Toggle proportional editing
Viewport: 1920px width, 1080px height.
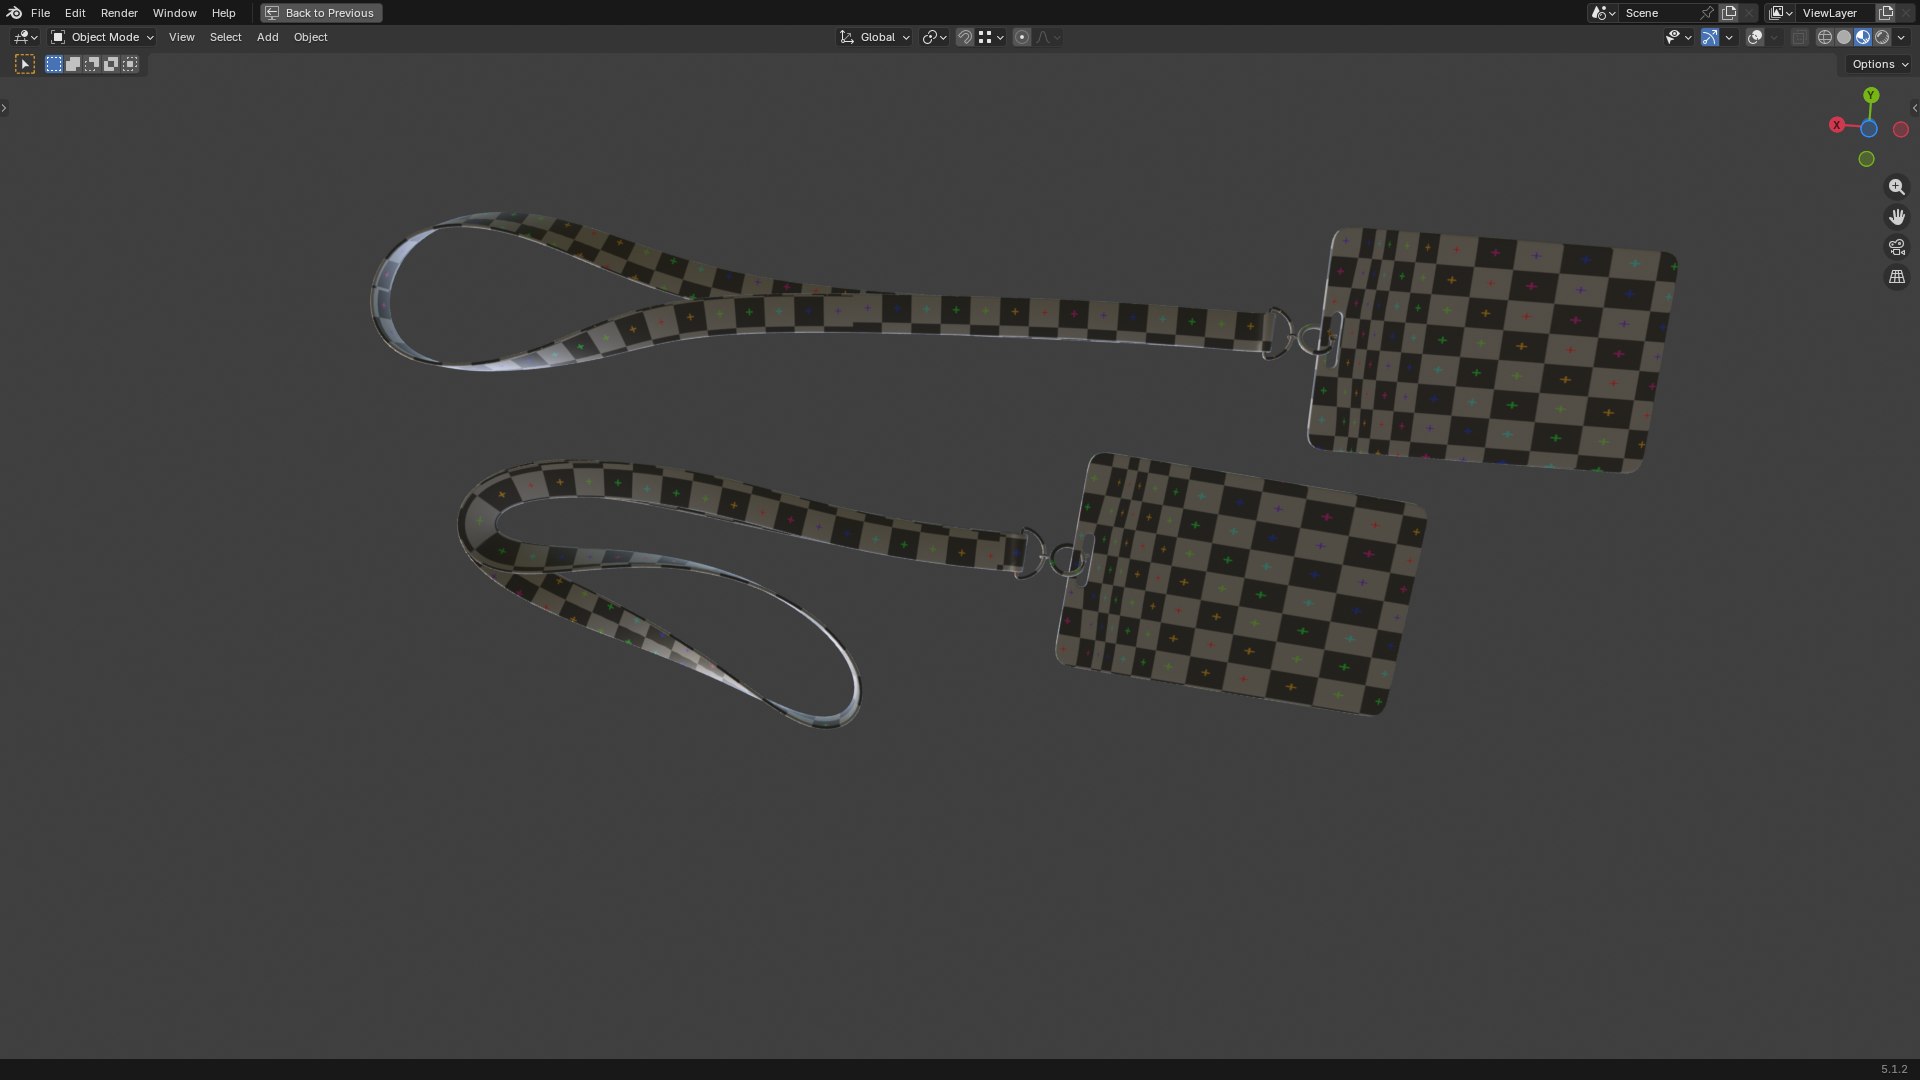coord(1022,37)
